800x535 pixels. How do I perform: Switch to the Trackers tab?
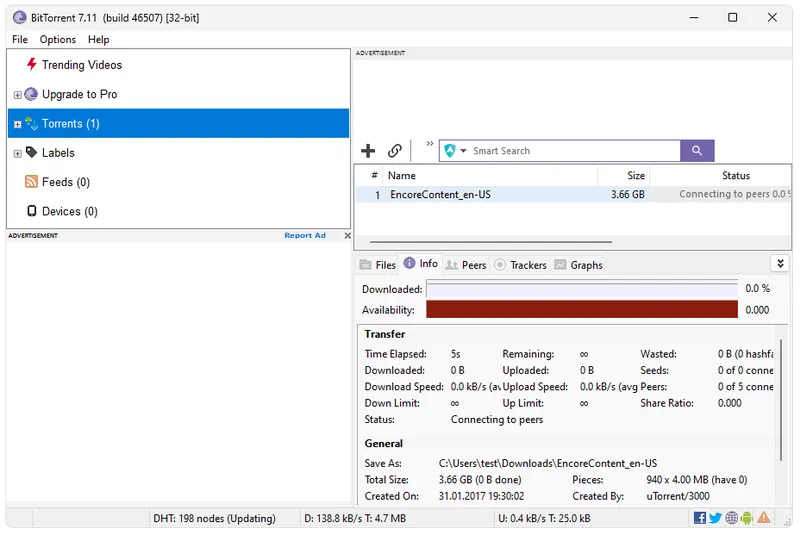coord(521,265)
